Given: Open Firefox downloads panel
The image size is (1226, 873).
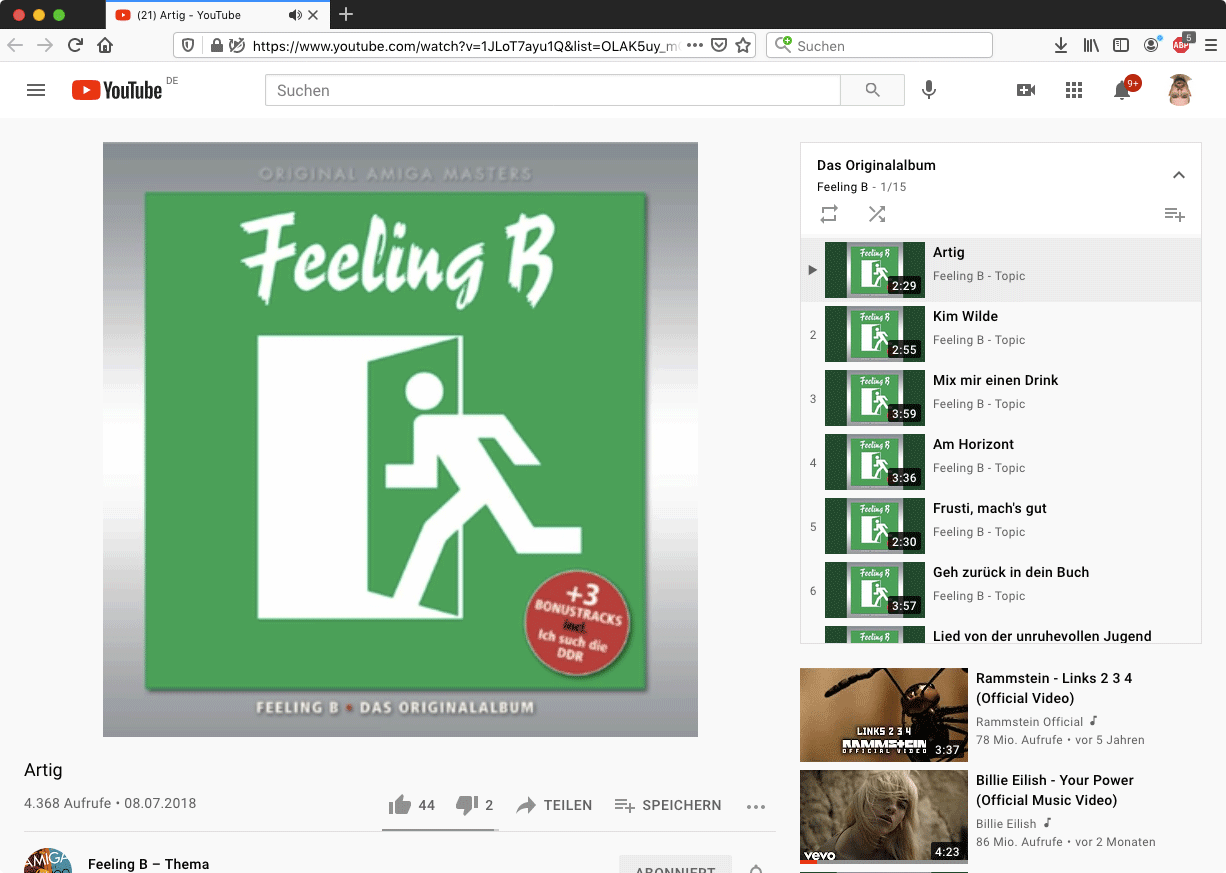Looking at the screenshot, I should (1061, 45).
